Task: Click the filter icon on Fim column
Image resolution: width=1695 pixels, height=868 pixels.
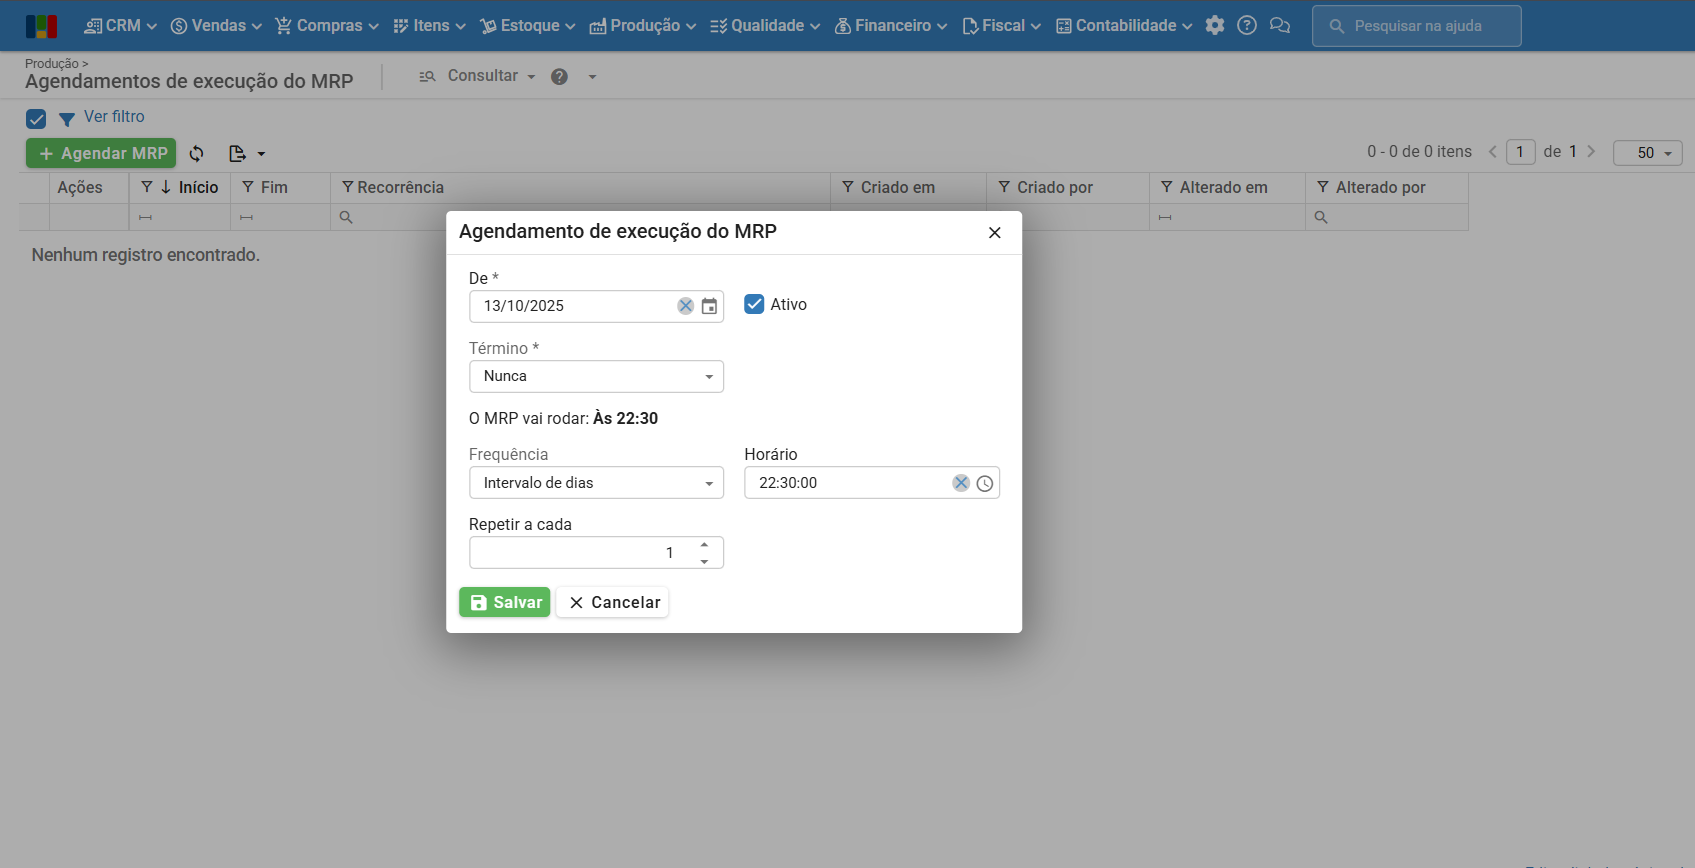Action: coord(248,187)
